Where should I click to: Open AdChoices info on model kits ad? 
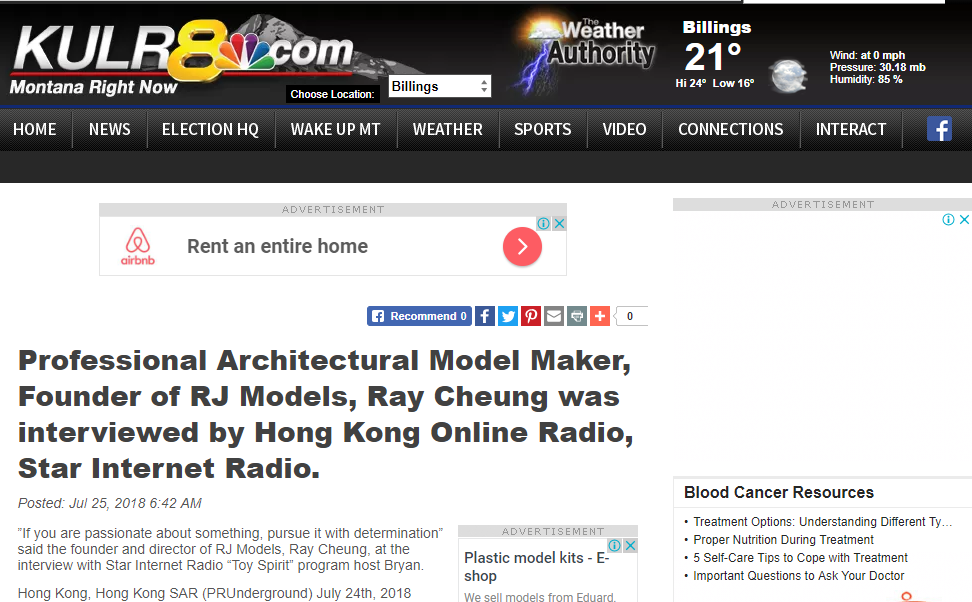click(x=614, y=545)
